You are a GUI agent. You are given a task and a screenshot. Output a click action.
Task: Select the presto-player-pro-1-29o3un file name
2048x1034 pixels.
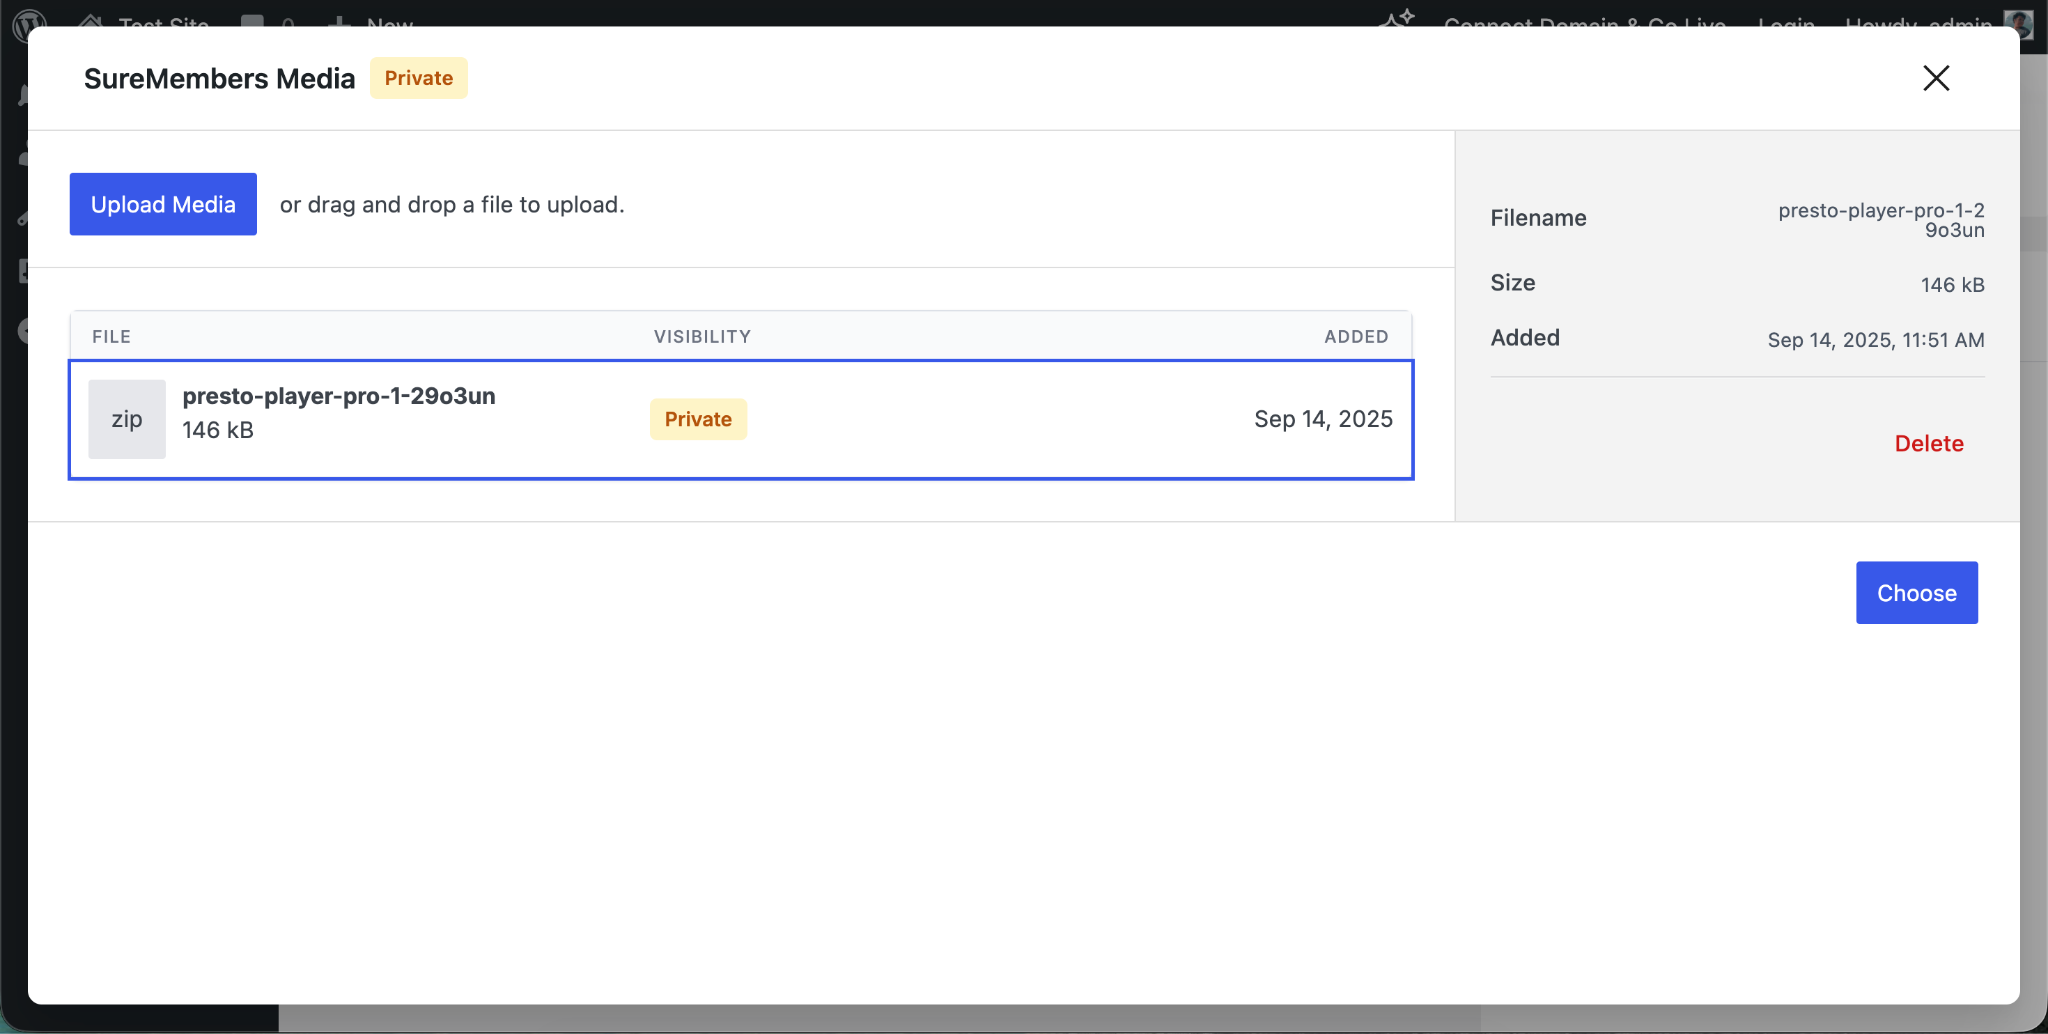[x=338, y=396]
